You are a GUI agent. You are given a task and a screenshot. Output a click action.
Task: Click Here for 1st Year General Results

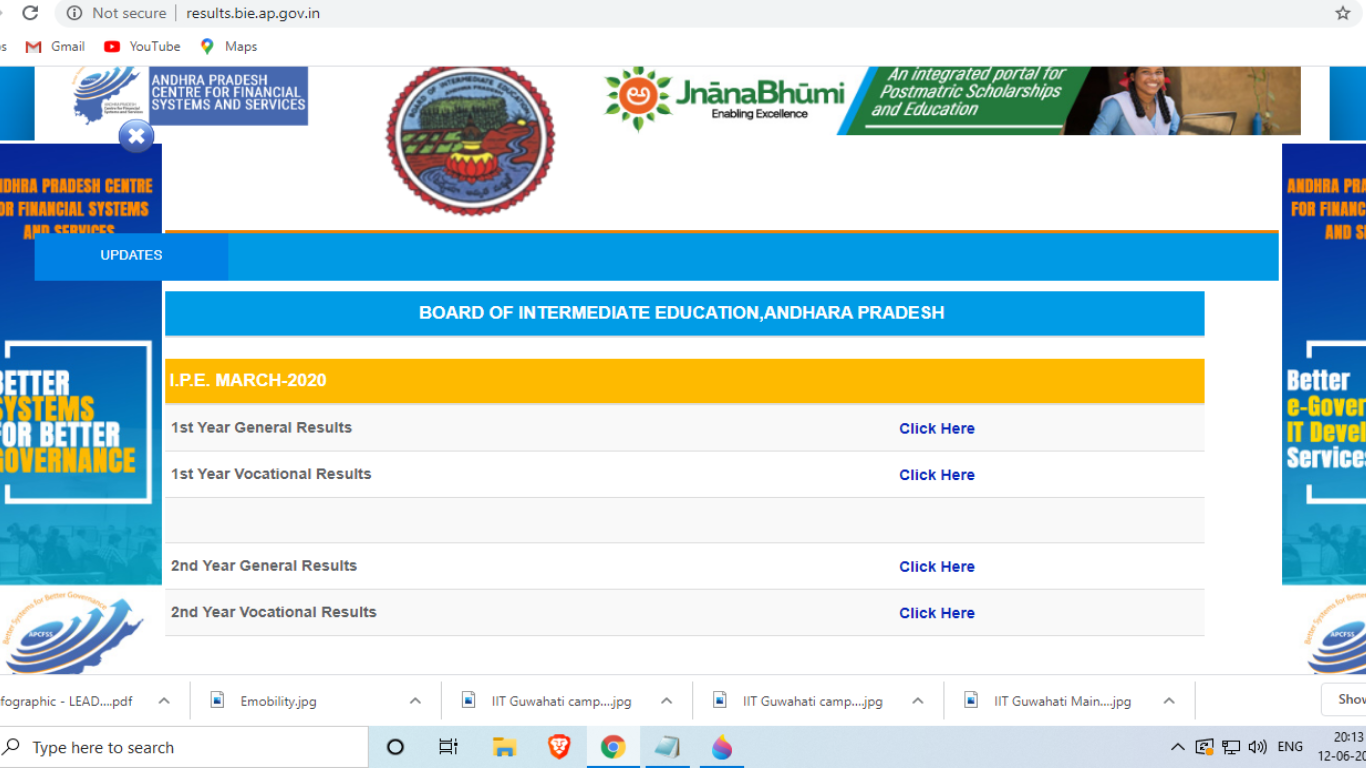[x=936, y=429]
